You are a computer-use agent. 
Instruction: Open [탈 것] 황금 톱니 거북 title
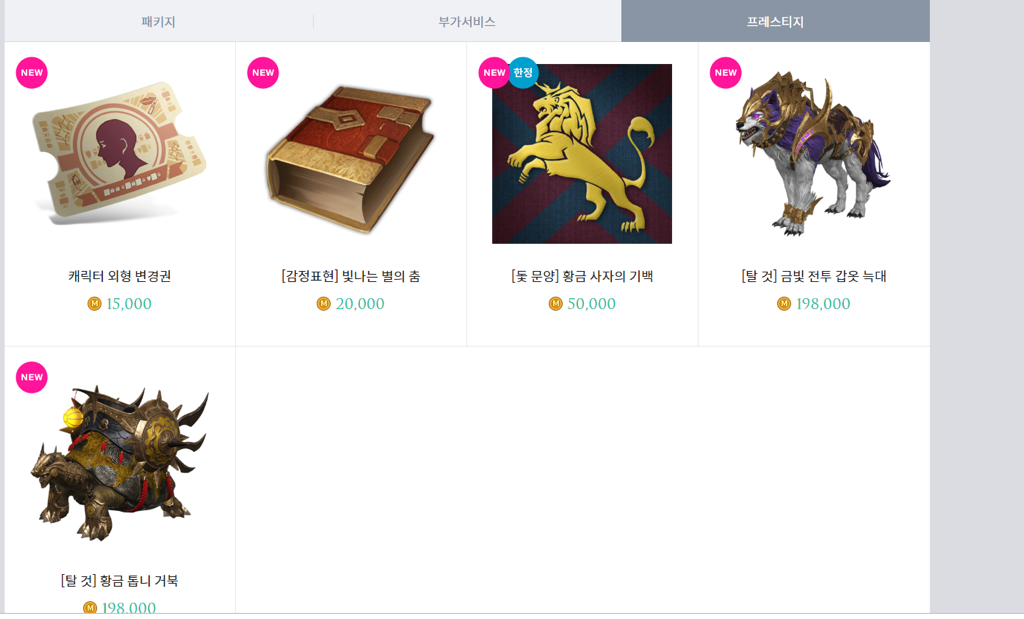(x=120, y=580)
